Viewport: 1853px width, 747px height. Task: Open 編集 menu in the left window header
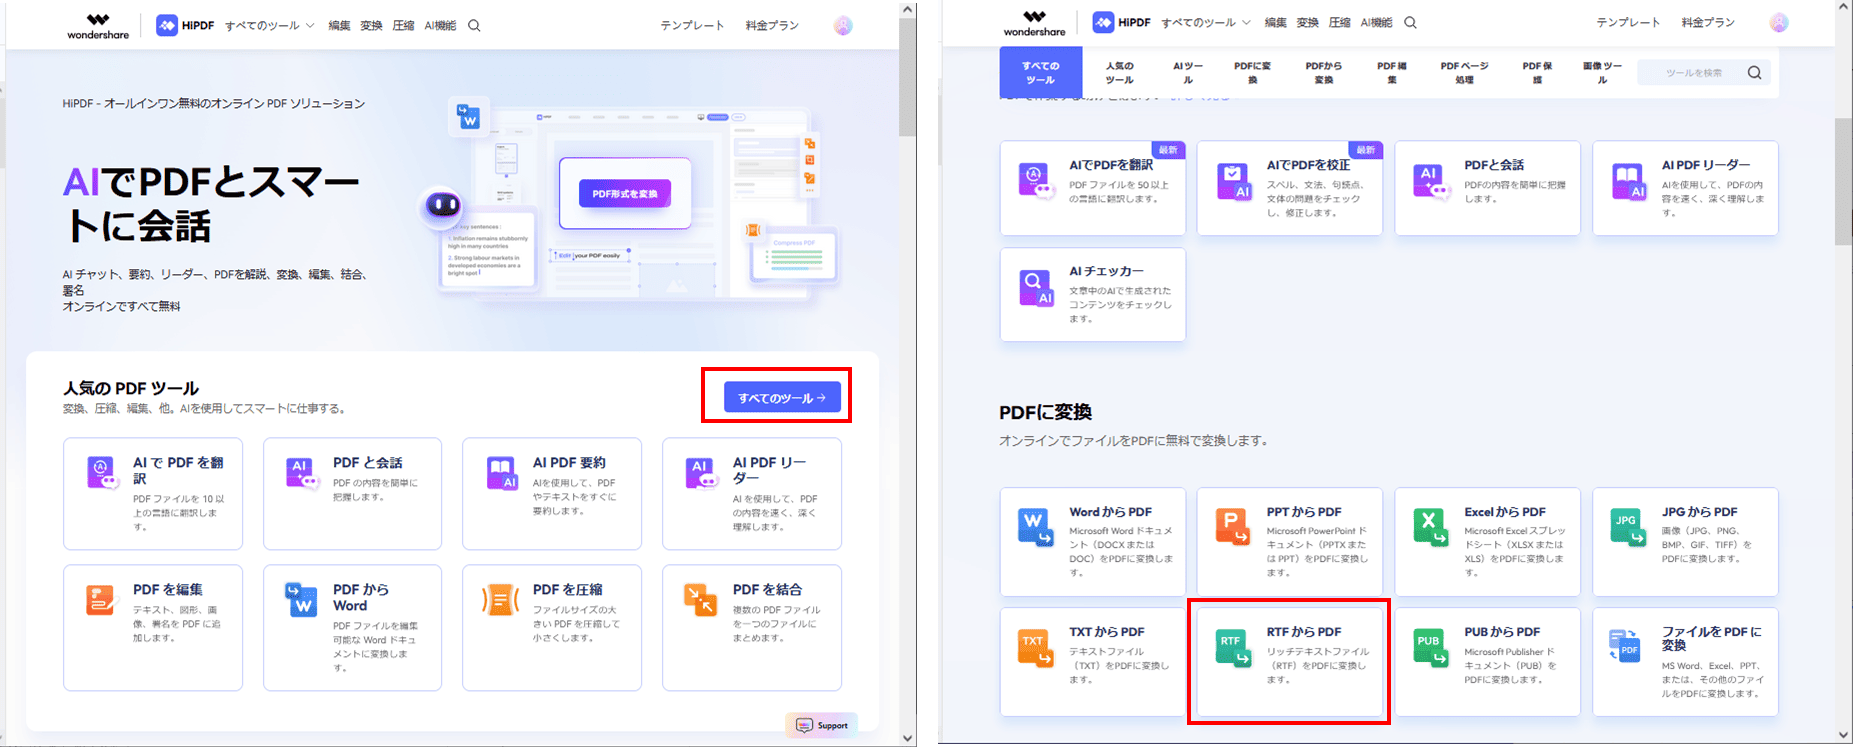339,25
